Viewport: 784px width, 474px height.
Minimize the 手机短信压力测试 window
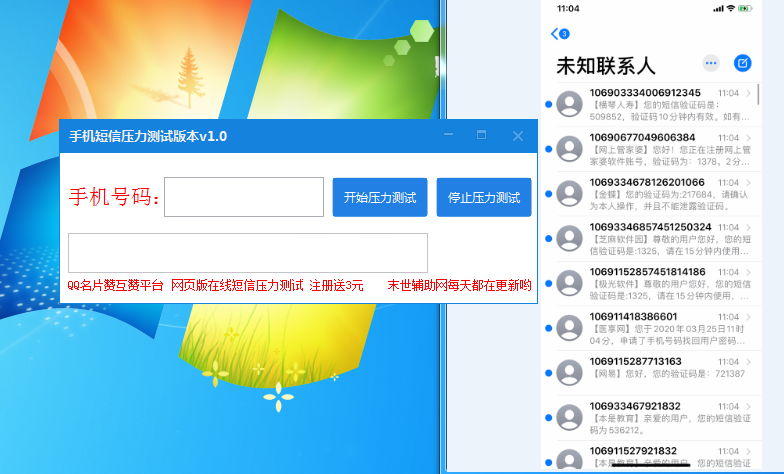click(448, 135)
